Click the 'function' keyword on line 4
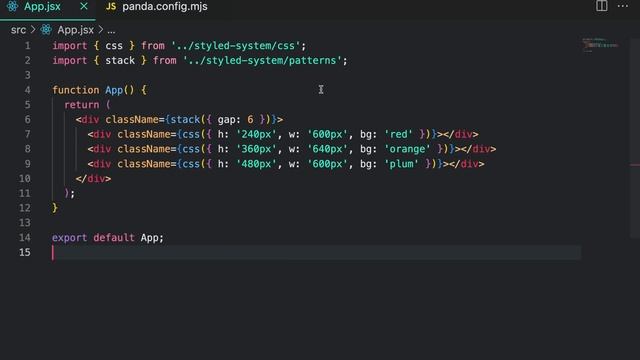640x360 pixels. coord(76,90)
